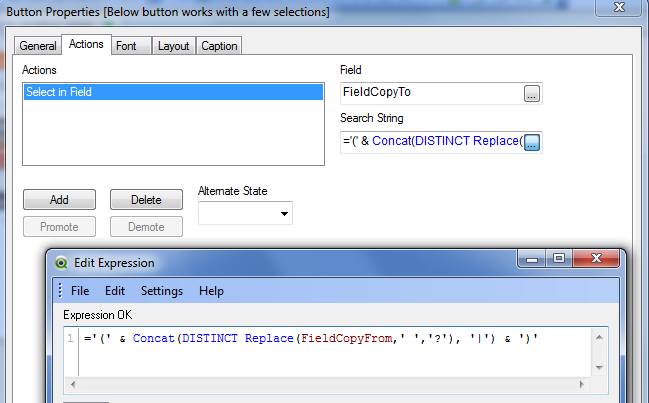Click the Delete action button
The height and width of the screenshot is (403, 649).
[x=146, y=200]
